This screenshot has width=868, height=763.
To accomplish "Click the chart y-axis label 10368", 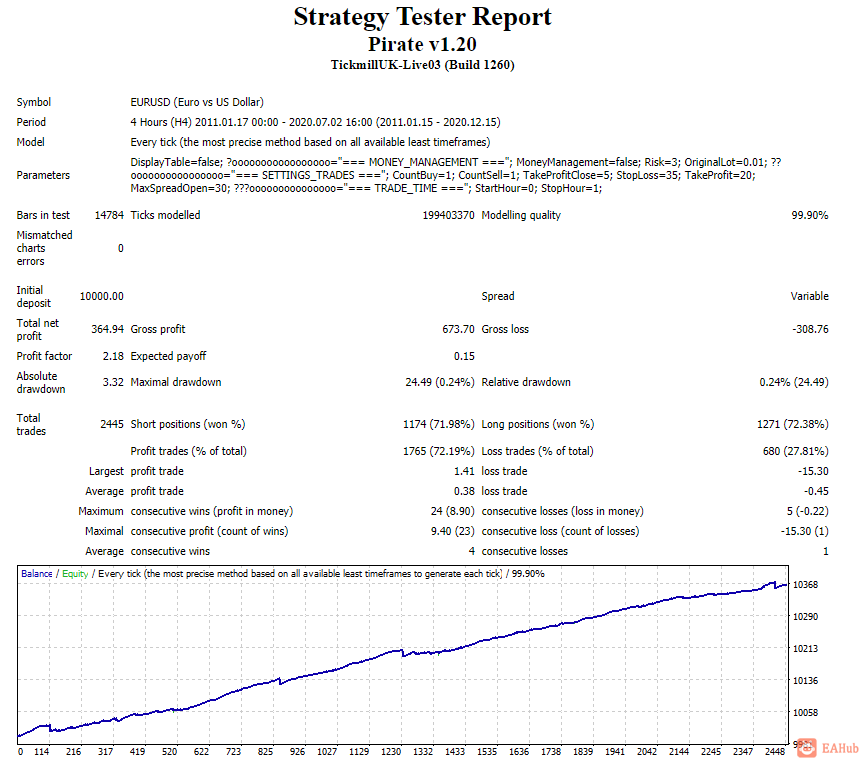I will [805, 585].
